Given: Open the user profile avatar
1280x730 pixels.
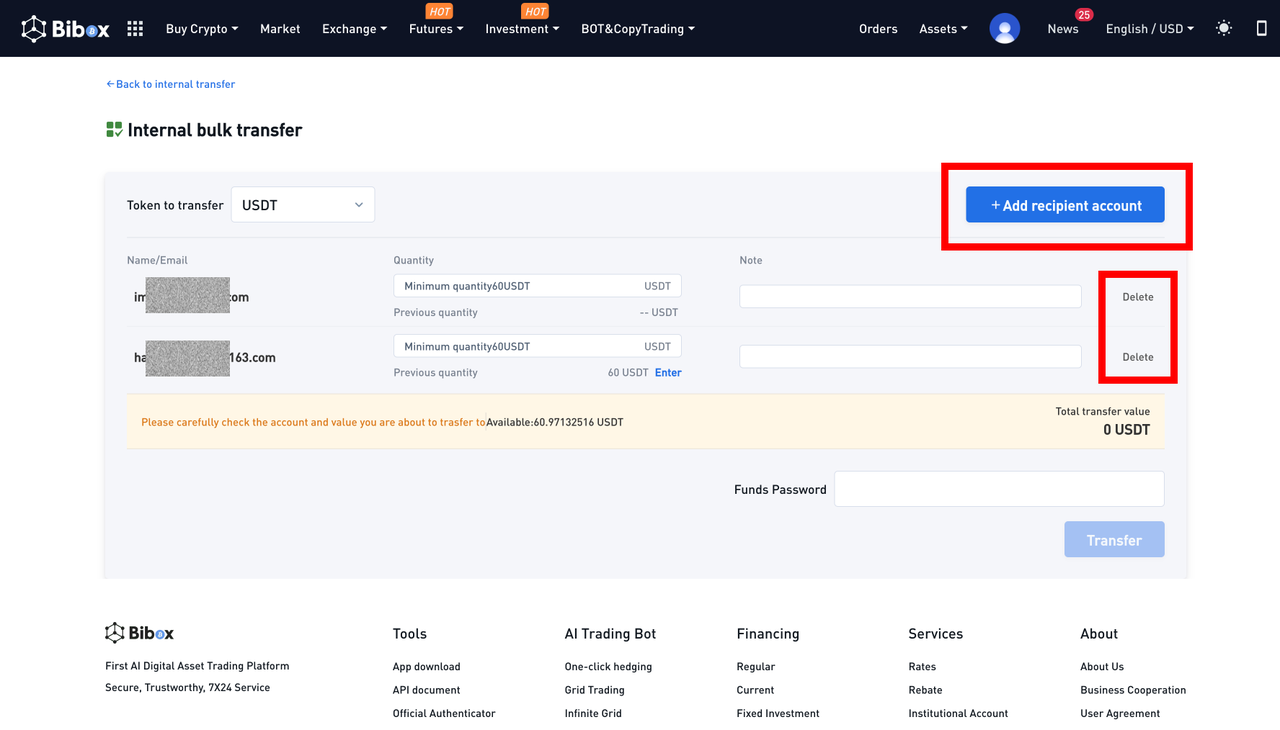Looking at the screenshot, I should coord(1004,29).
